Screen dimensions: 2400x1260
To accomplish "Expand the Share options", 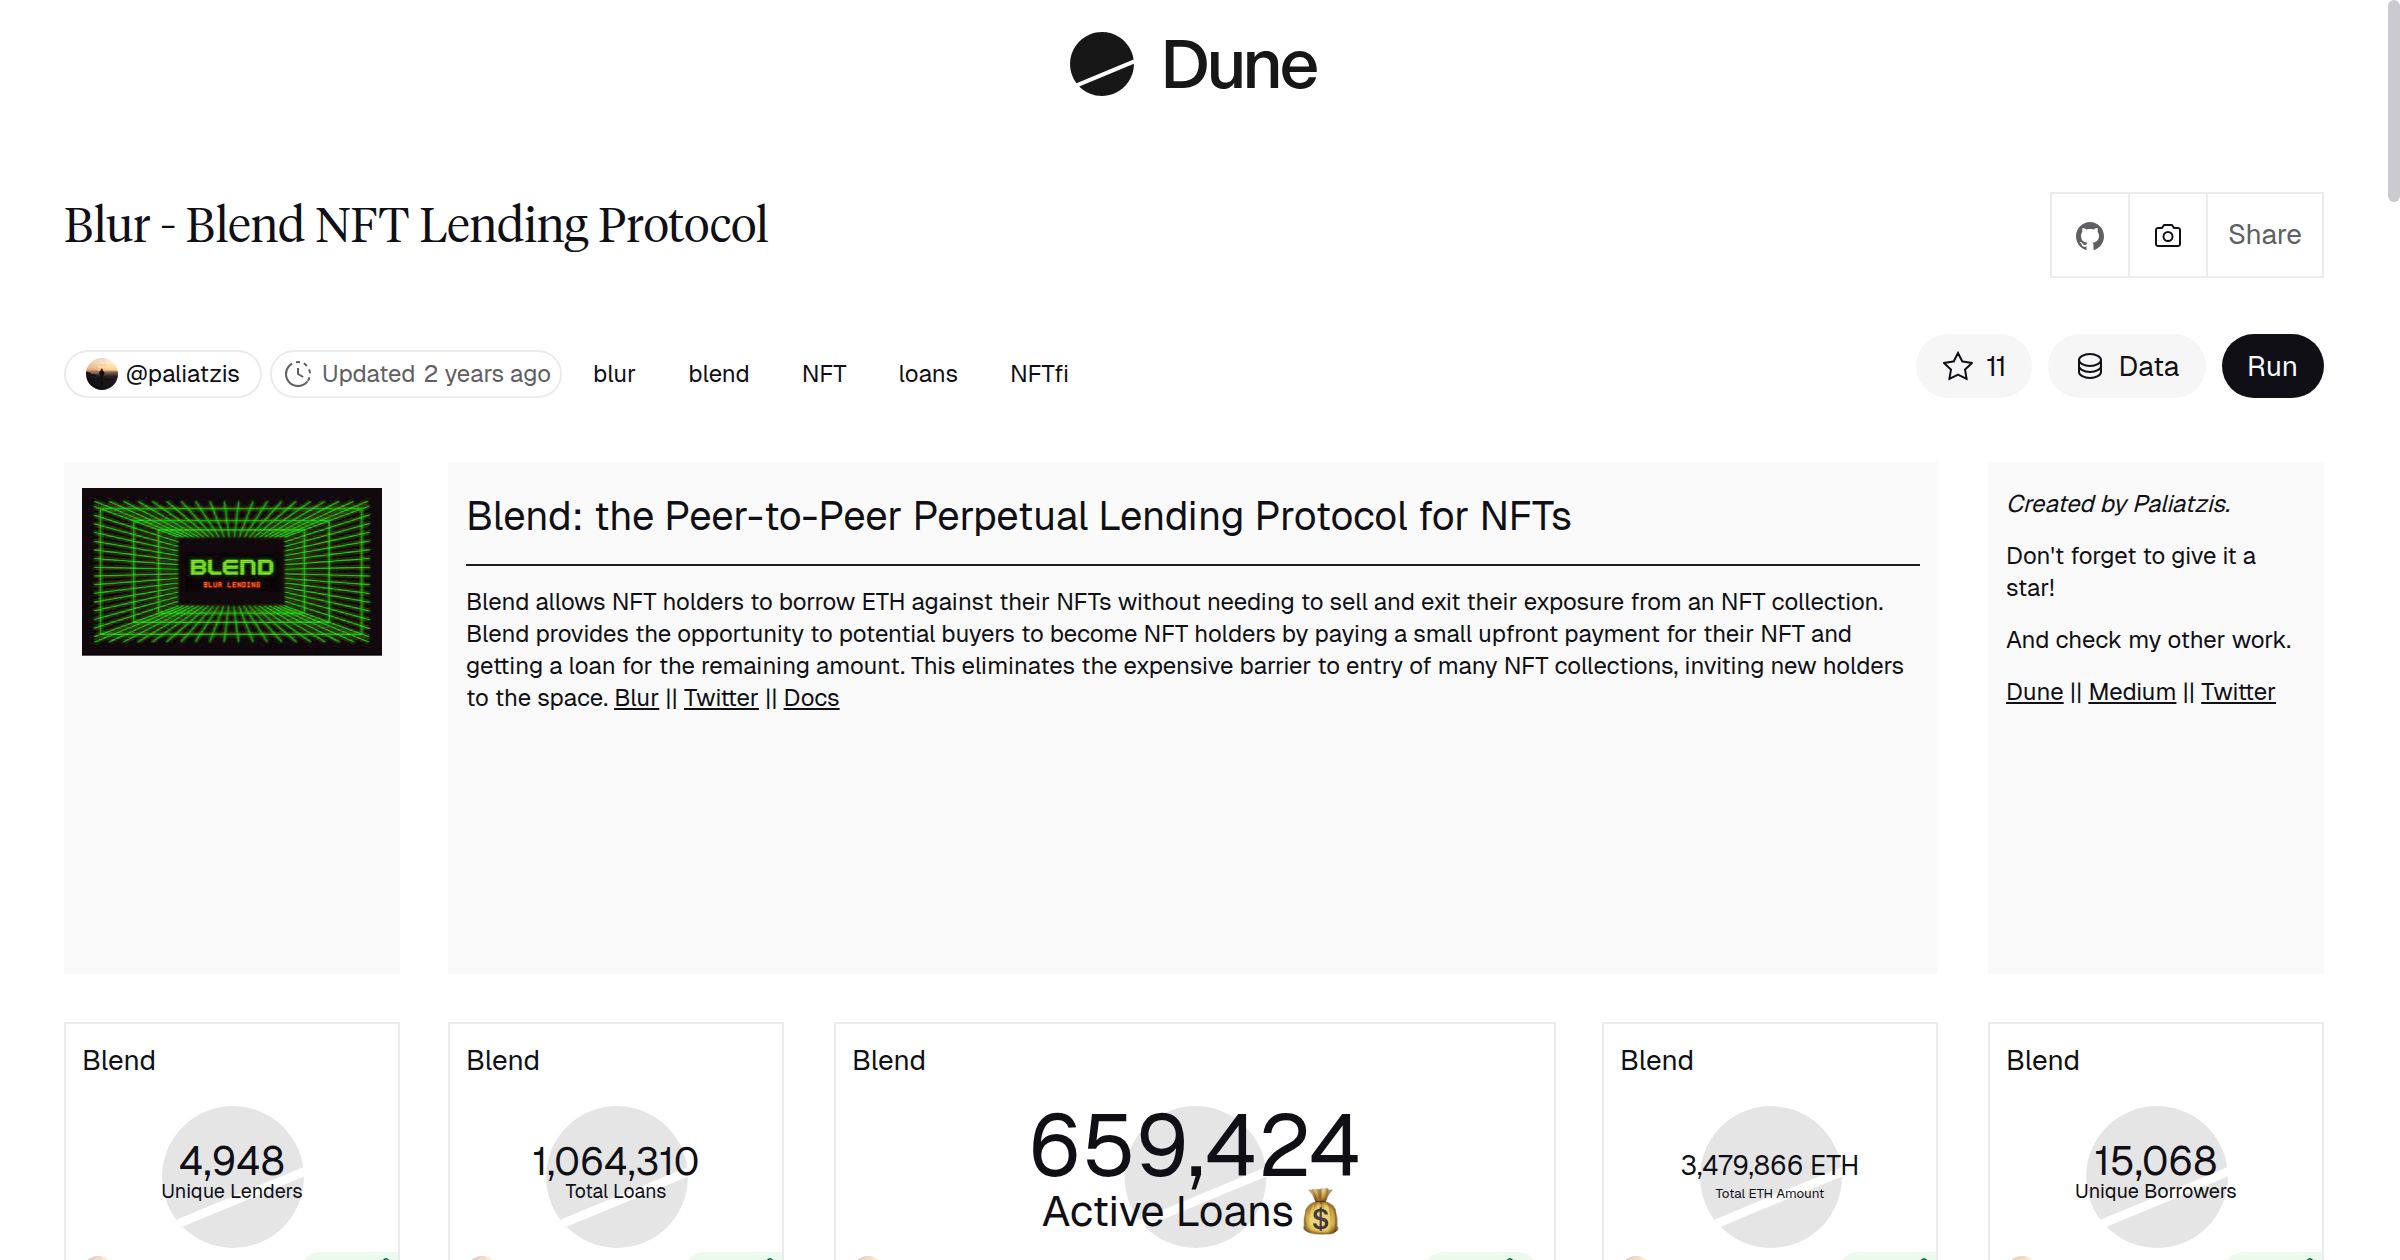I will tap(2264, 235).
